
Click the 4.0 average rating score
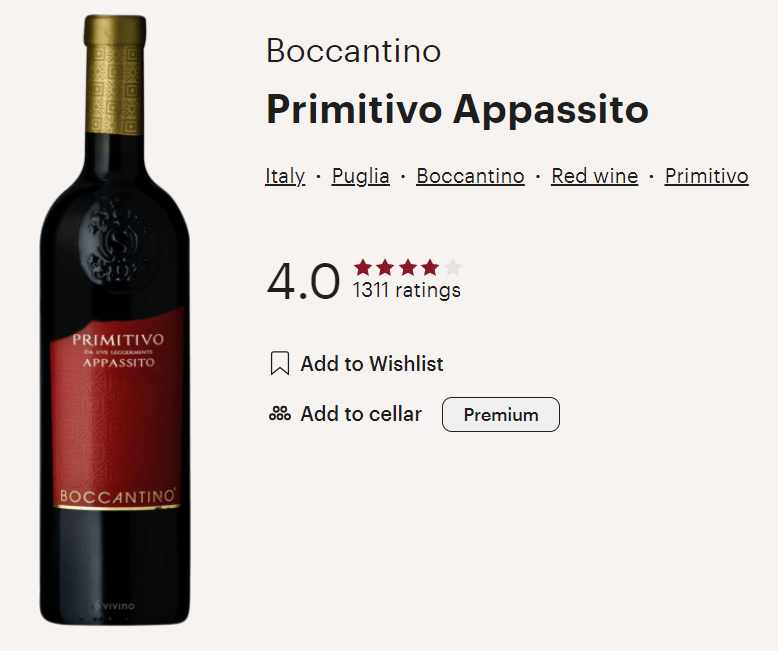point(303,282)
